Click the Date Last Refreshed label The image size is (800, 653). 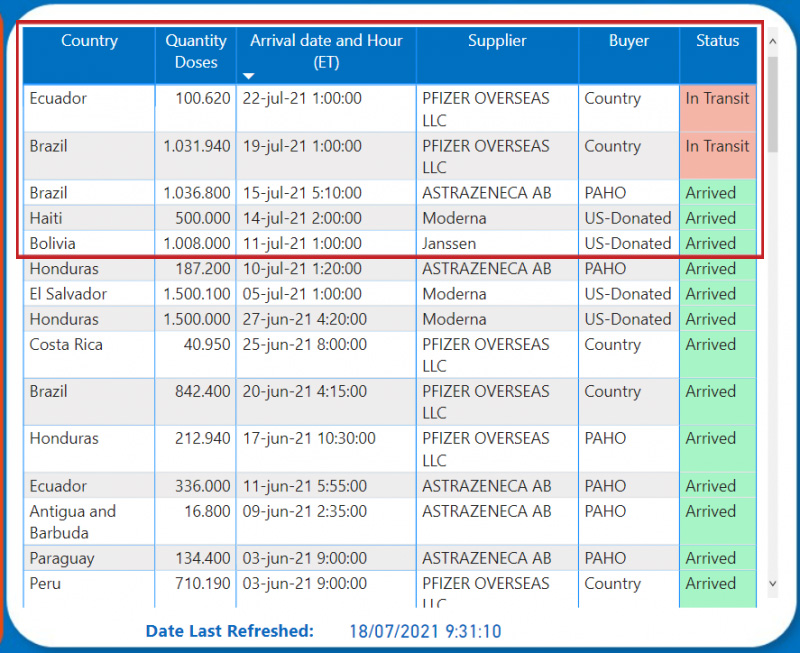click(229, 631)
